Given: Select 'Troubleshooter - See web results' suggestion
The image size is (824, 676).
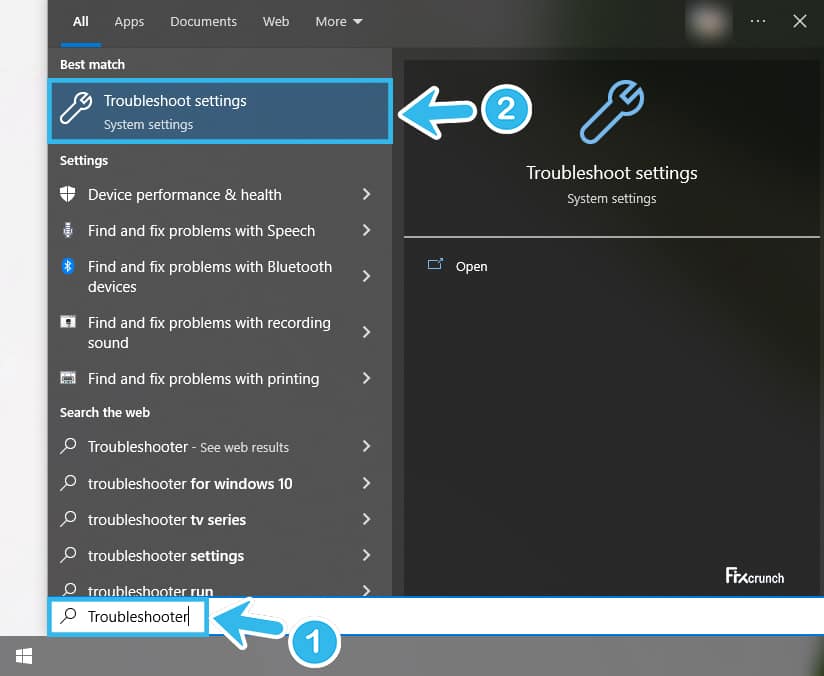Looking at the screenshot, I should (x=220, y=447).
